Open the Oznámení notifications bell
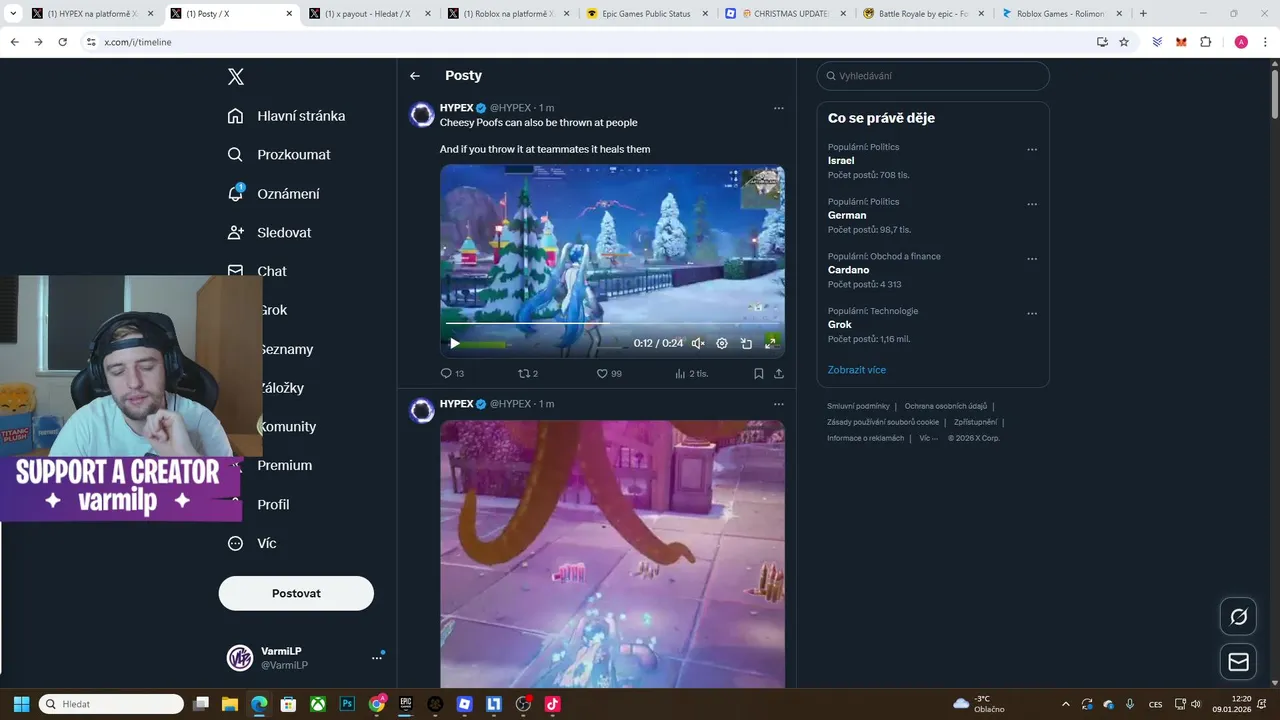Viewport: 1280px width, 720px height. [235, 193]
